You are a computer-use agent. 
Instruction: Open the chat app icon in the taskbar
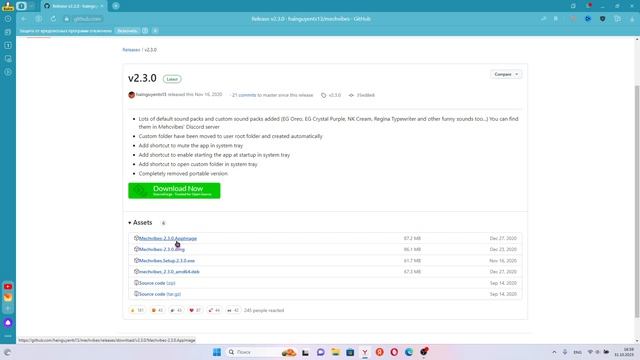320,352
